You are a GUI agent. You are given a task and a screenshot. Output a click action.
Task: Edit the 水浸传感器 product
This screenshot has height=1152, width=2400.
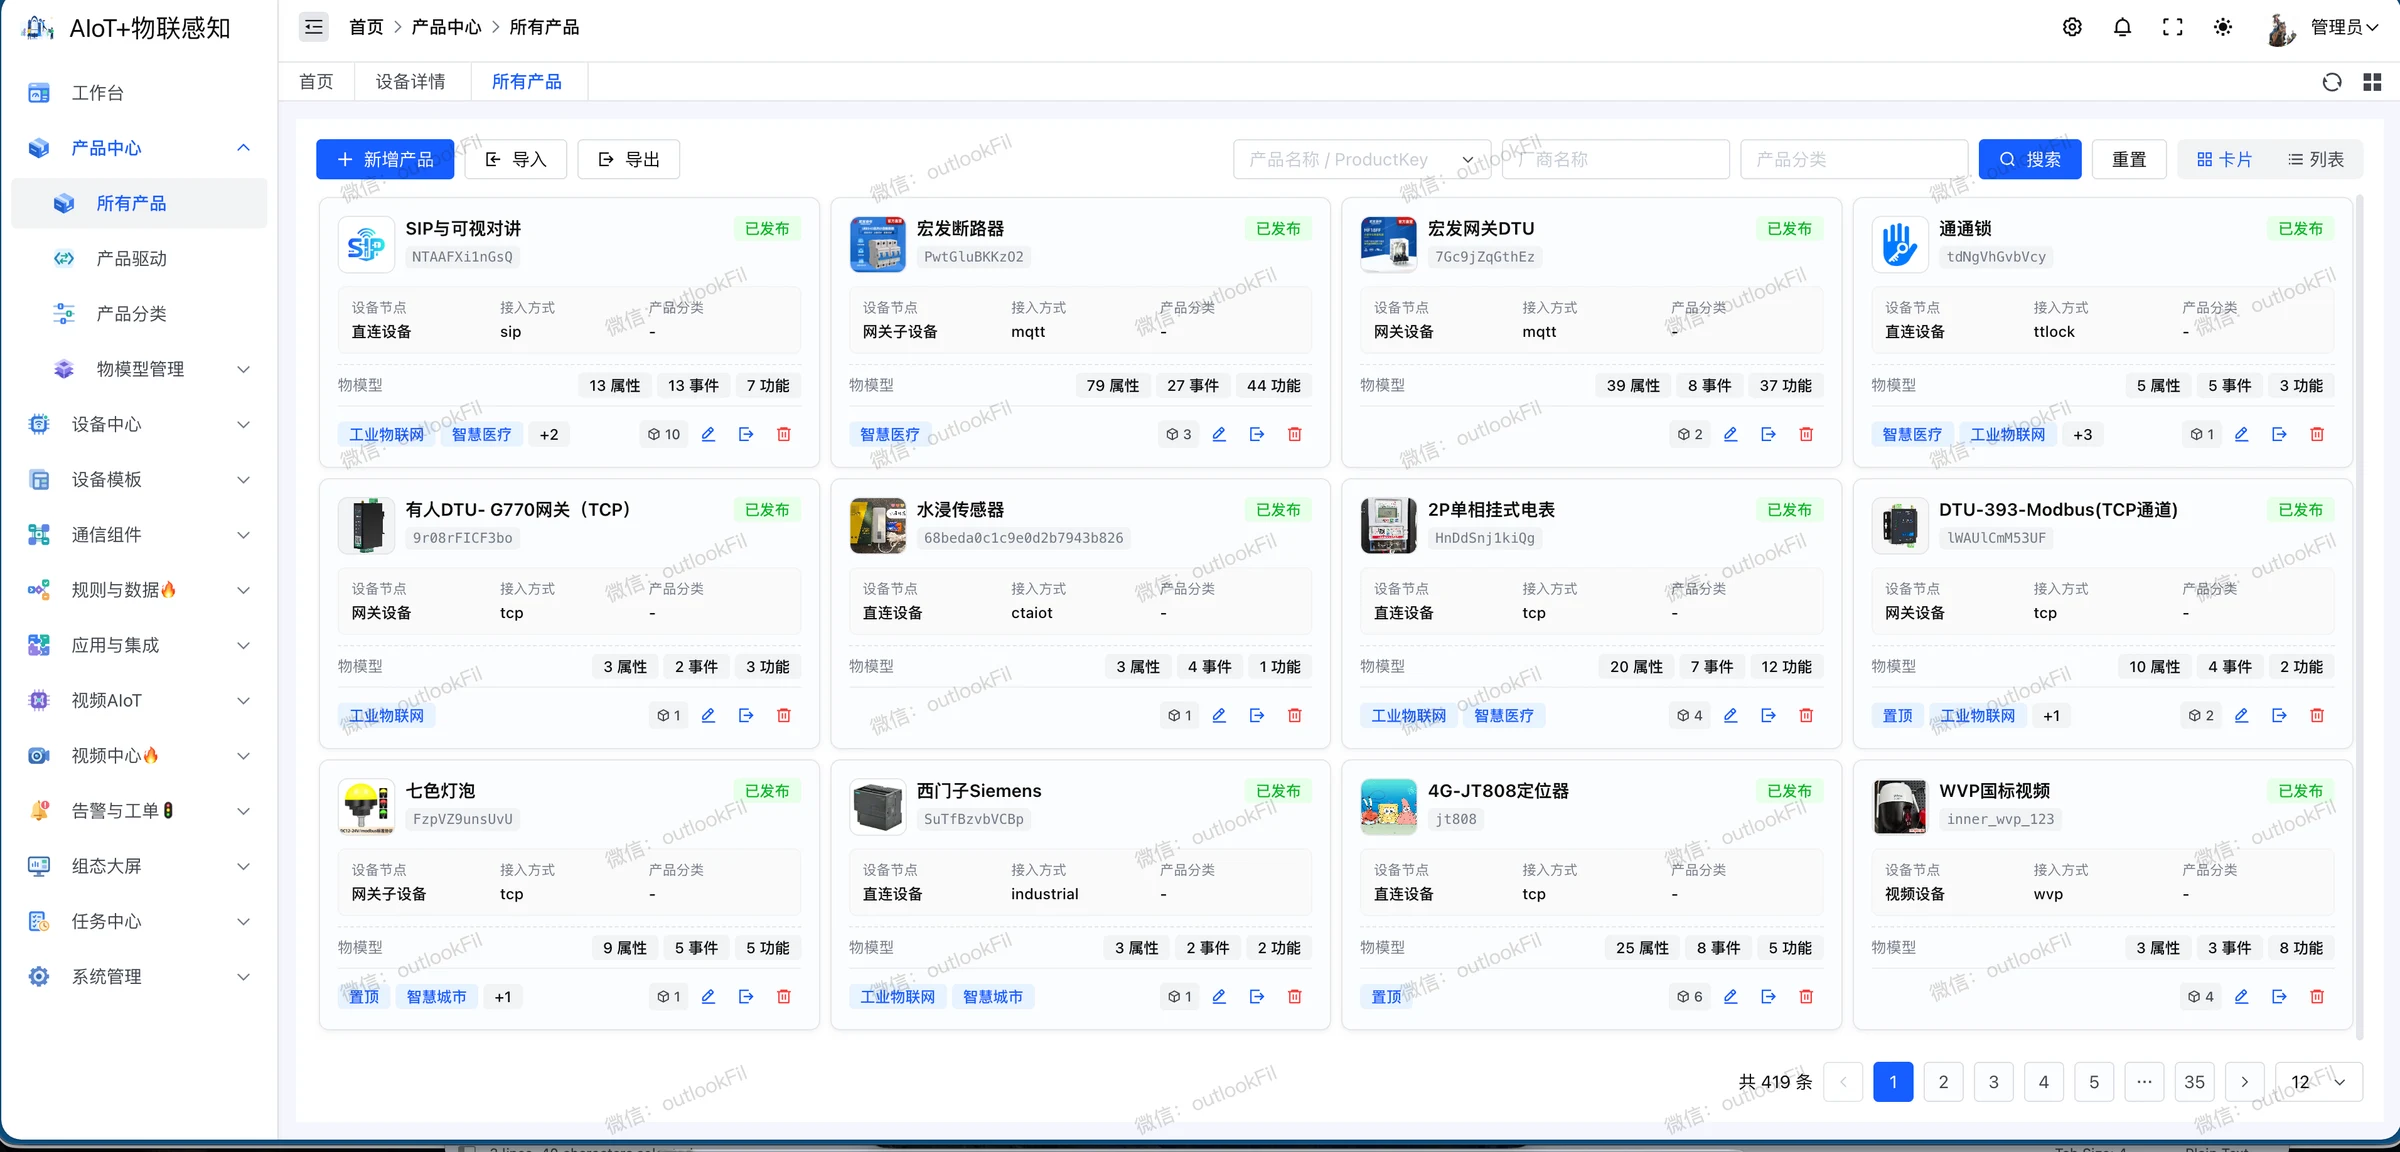tap(1219, 715)
